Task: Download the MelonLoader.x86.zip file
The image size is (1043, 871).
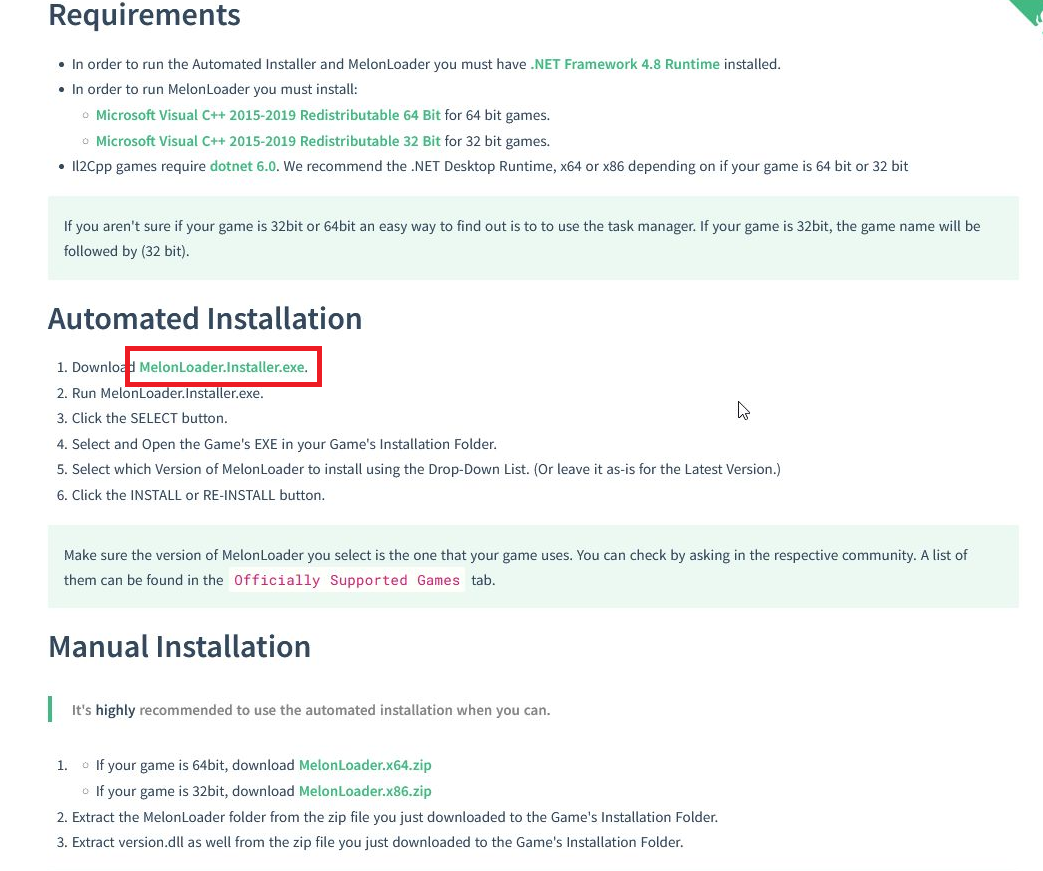Action: (x=365, y=791)
